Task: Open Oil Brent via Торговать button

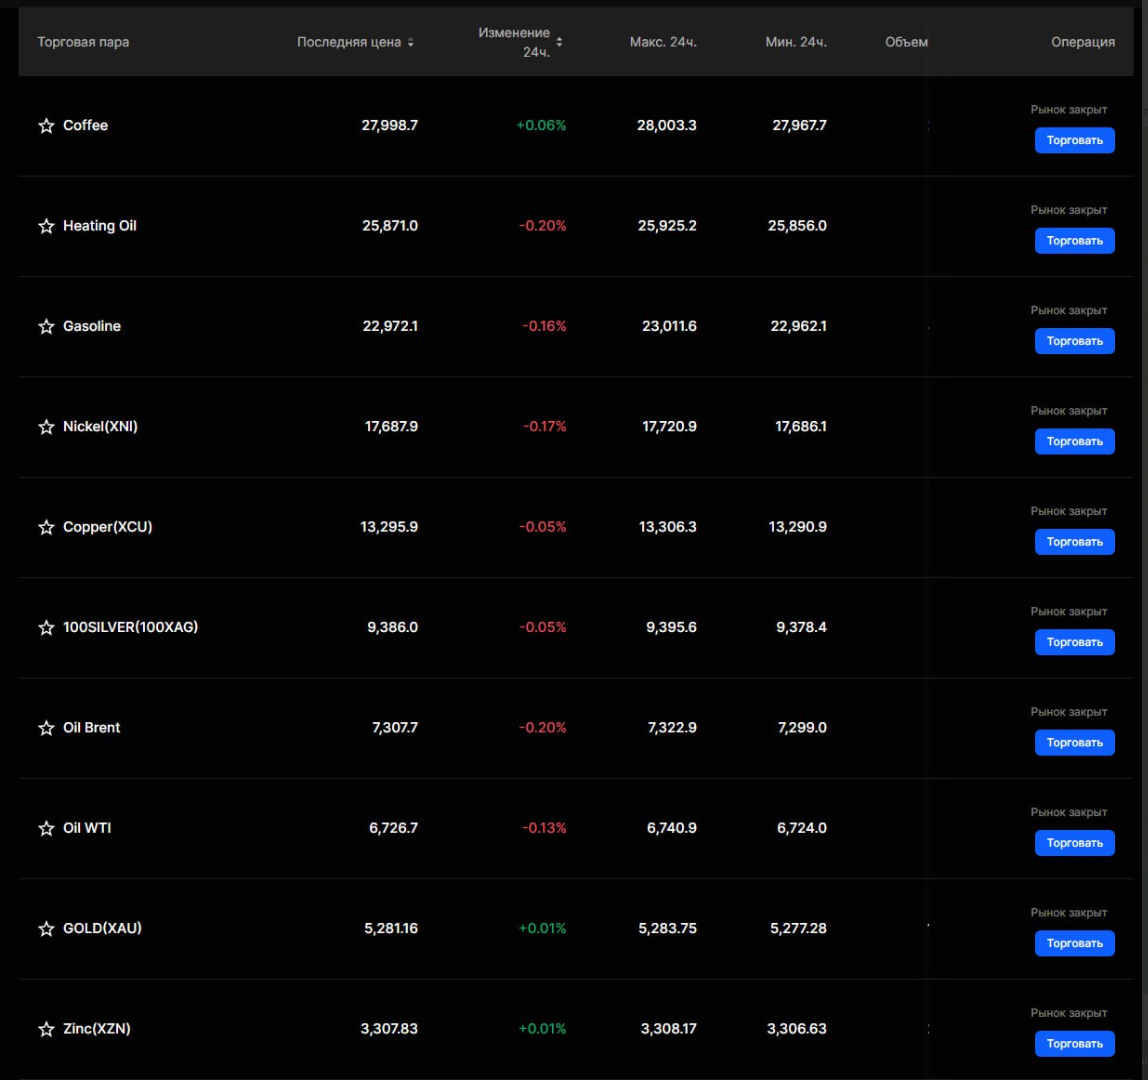Action: 1074,742
